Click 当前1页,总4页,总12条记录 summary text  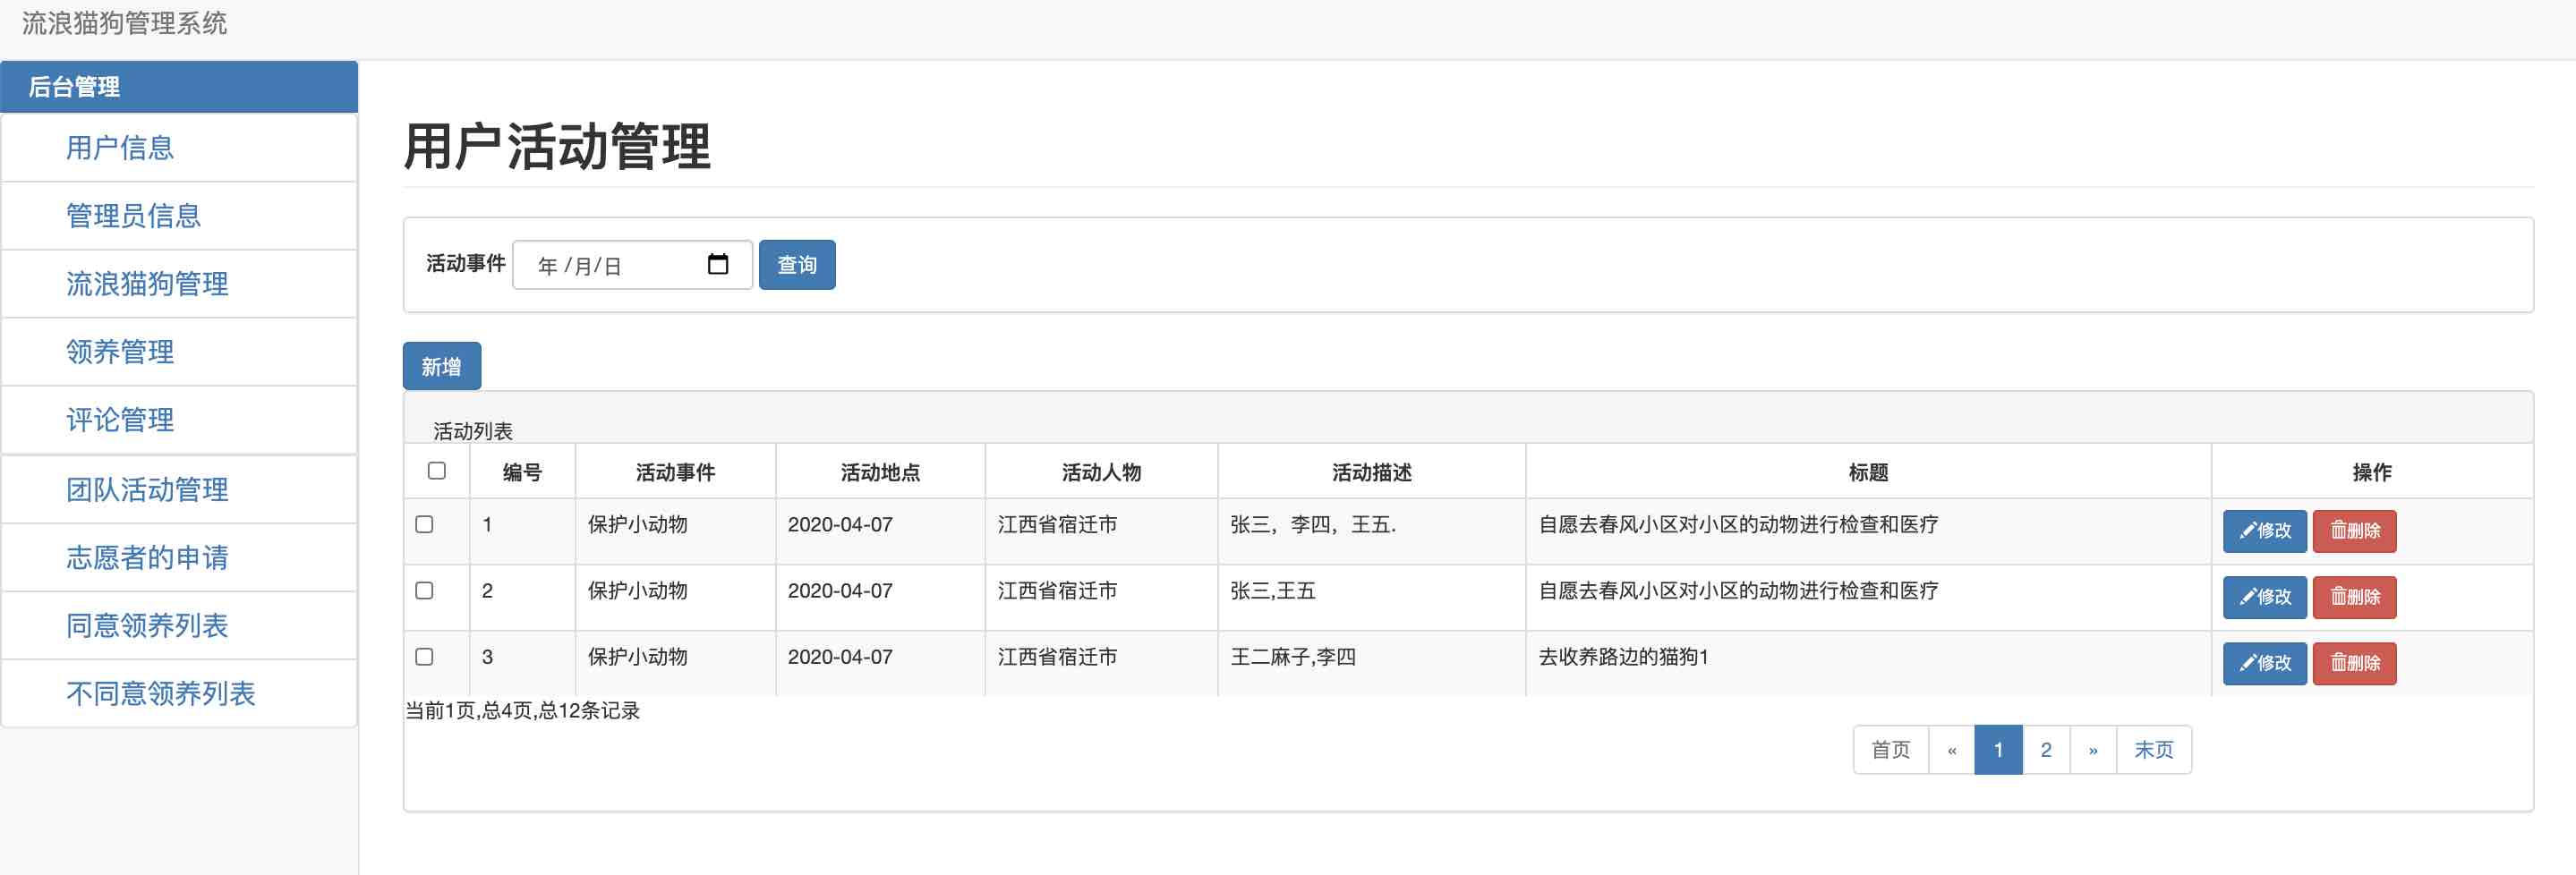522,711
